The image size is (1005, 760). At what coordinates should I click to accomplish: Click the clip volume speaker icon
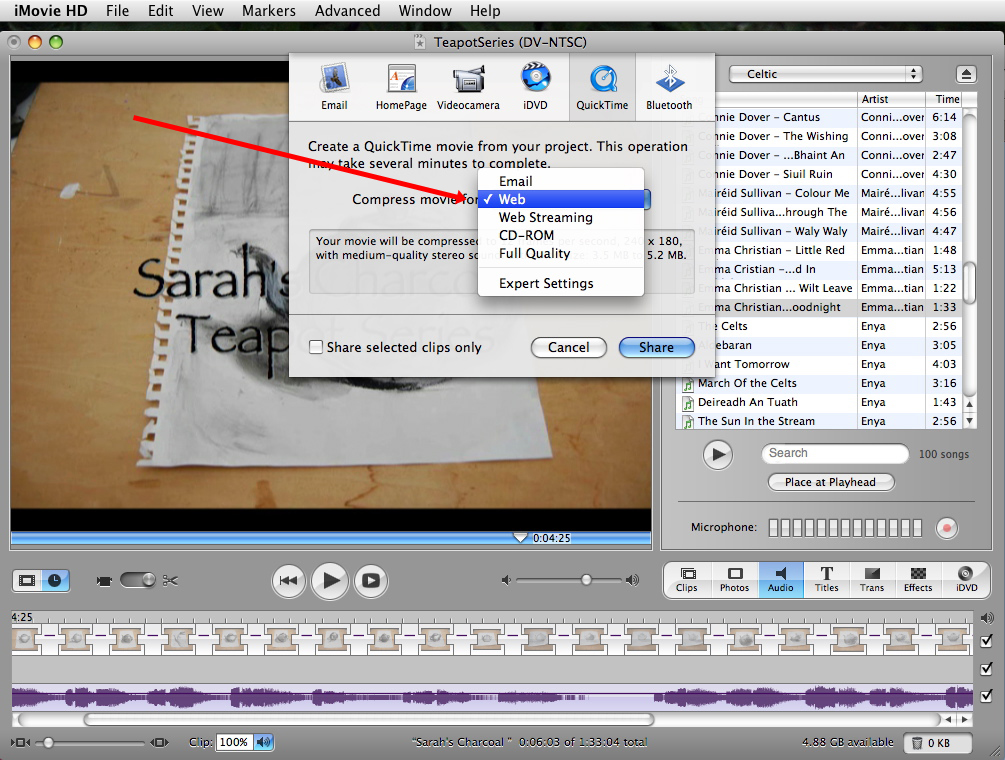coord(263,742)
